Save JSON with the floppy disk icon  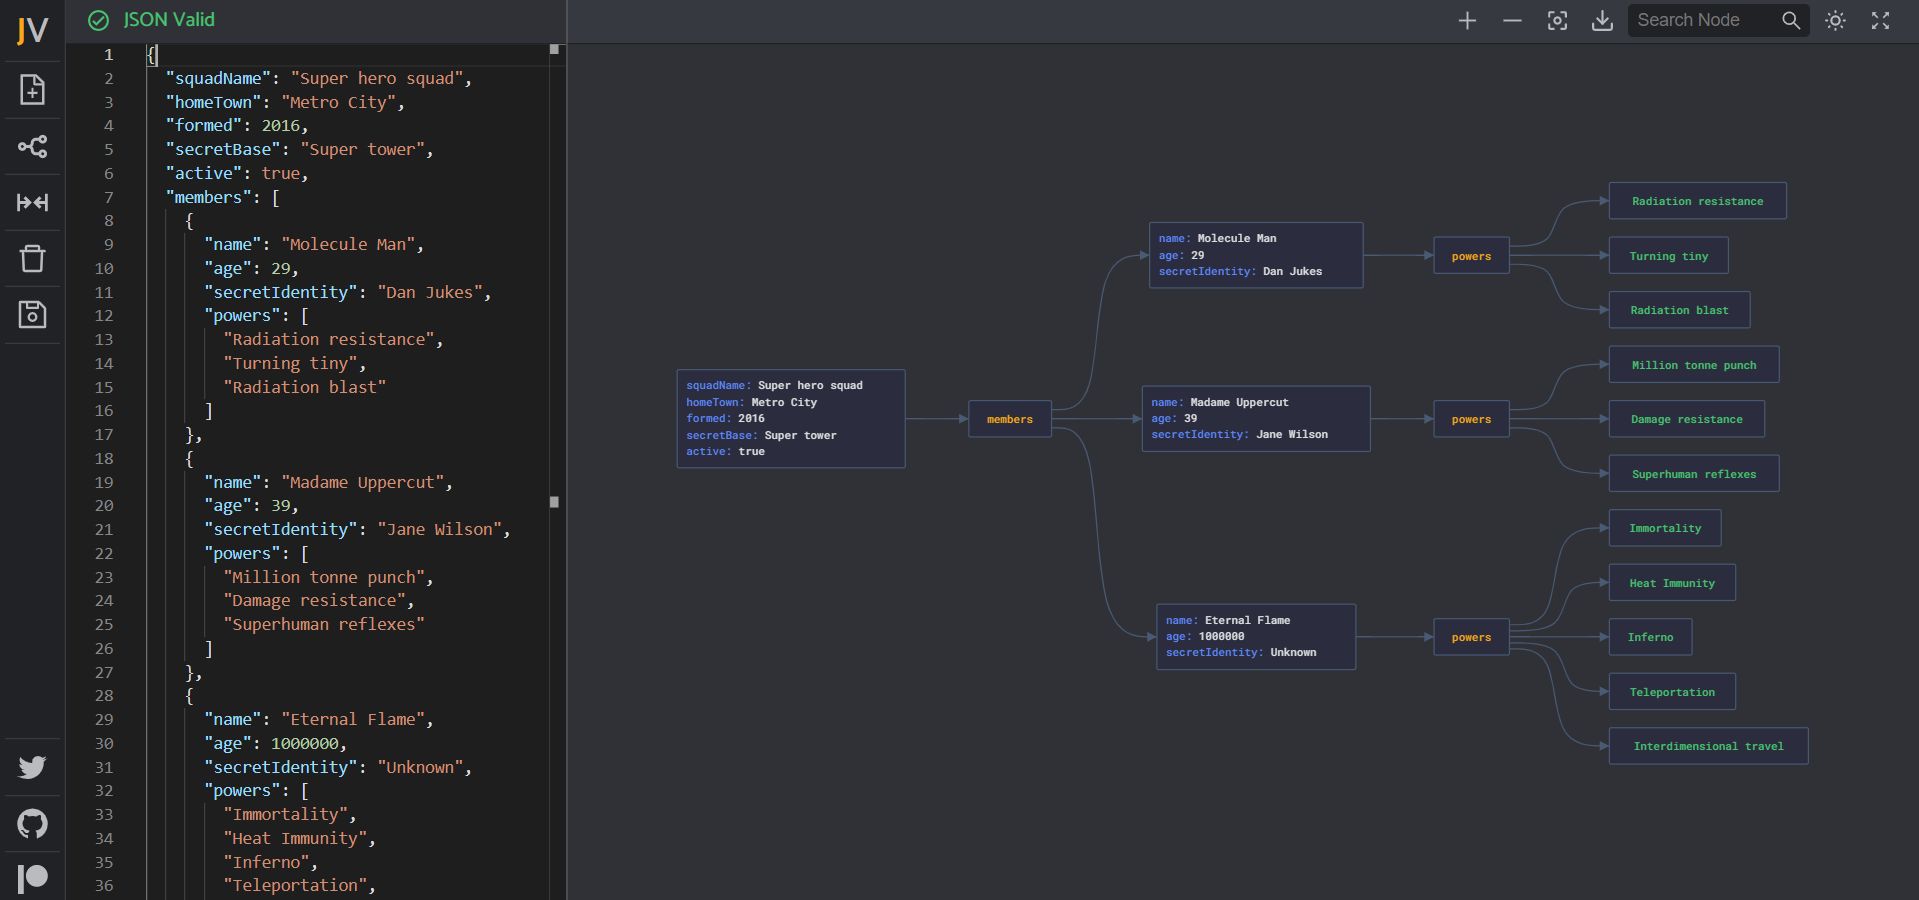(x=32, y=315)
